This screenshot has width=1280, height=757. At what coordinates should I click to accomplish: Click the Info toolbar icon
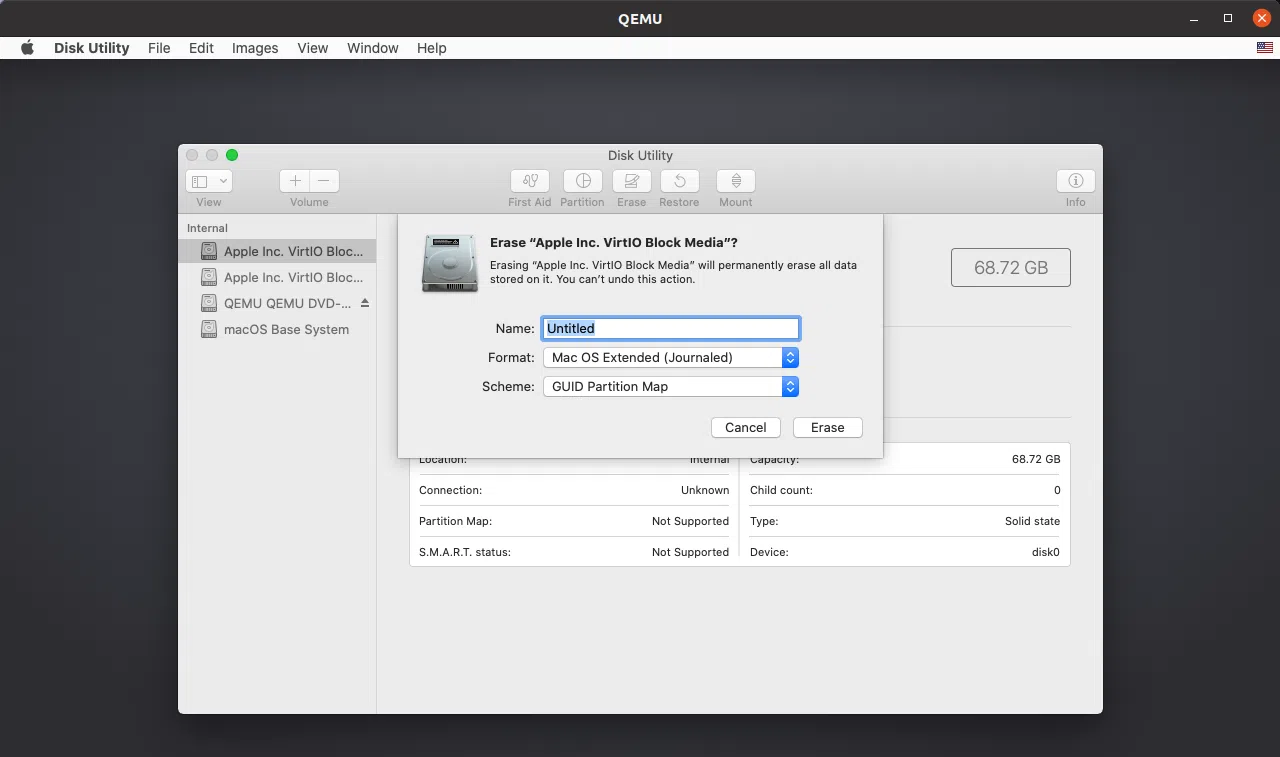tap(1076, 181)
